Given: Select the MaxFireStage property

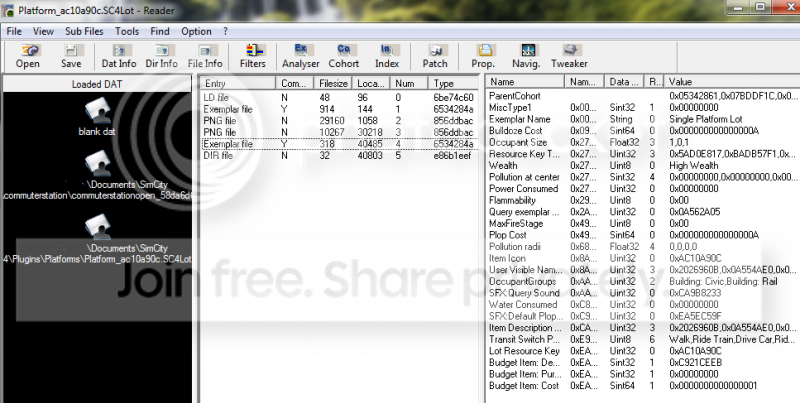Looking at the screenshot, I should tap(643, 223).
